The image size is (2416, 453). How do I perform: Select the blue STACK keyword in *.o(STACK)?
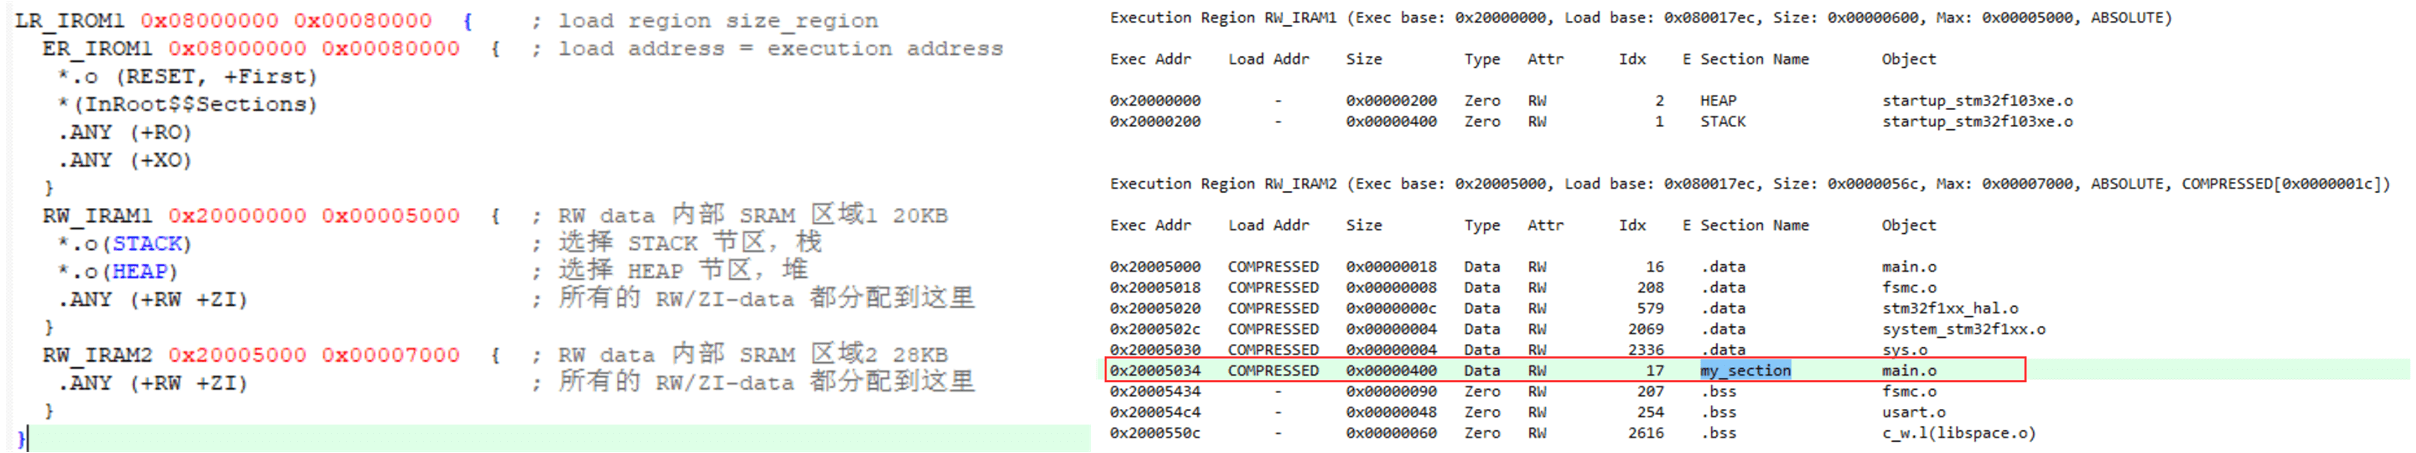pyautogui.click(x=147, y=244)
